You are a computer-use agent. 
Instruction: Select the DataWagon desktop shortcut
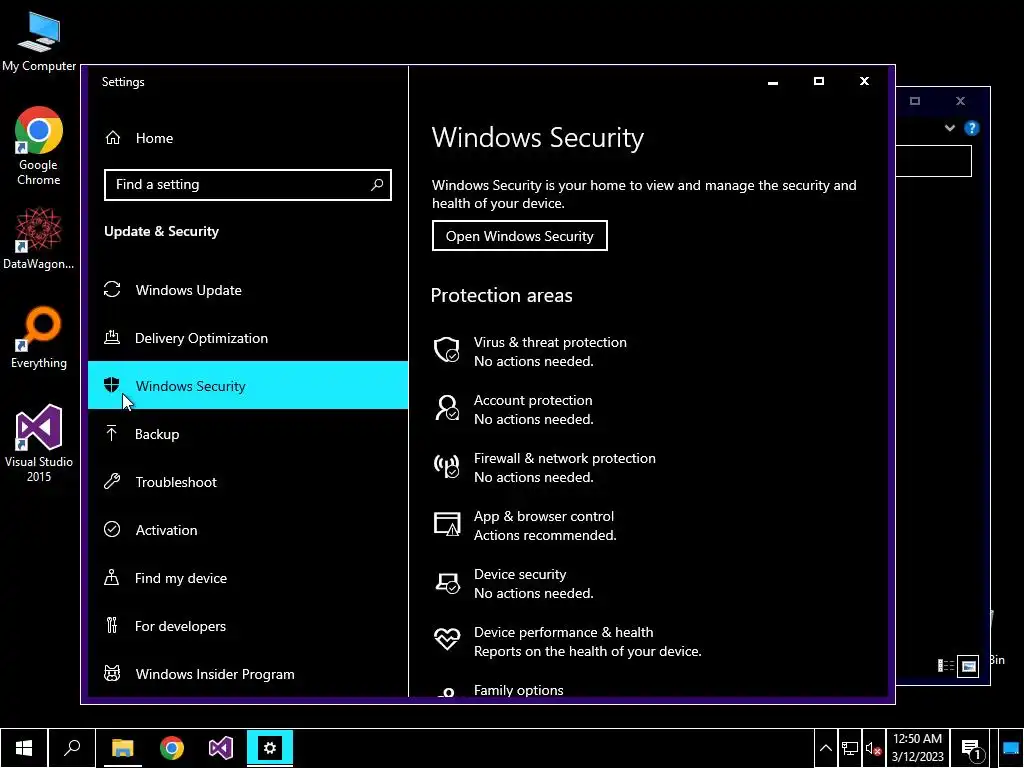click(x=39, y=238)
